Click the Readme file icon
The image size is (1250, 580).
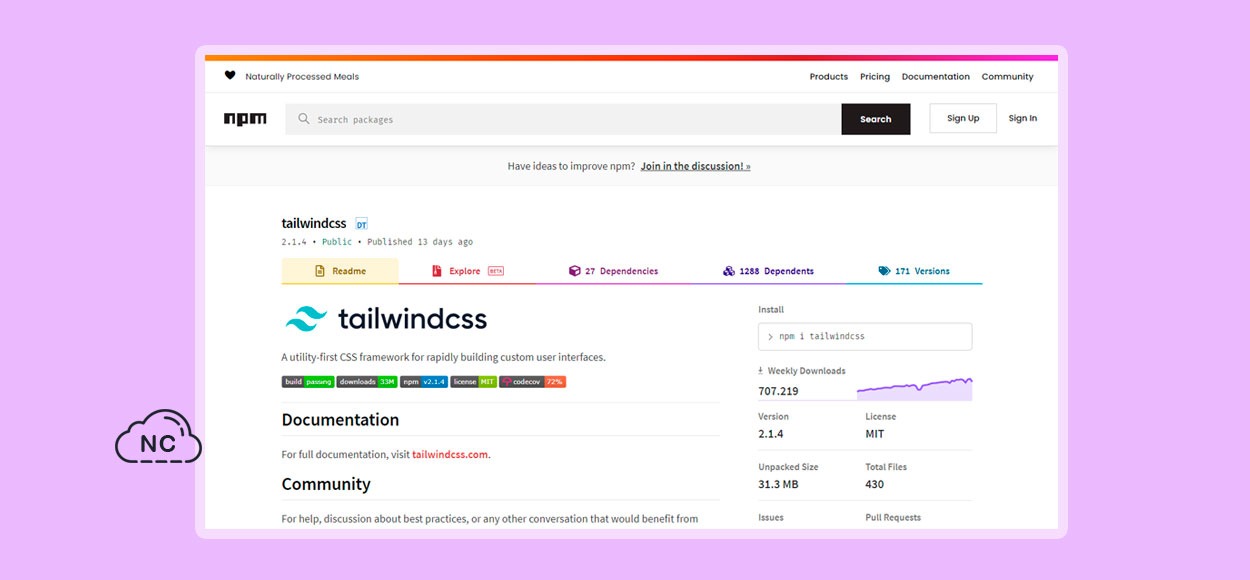[320, 271]
